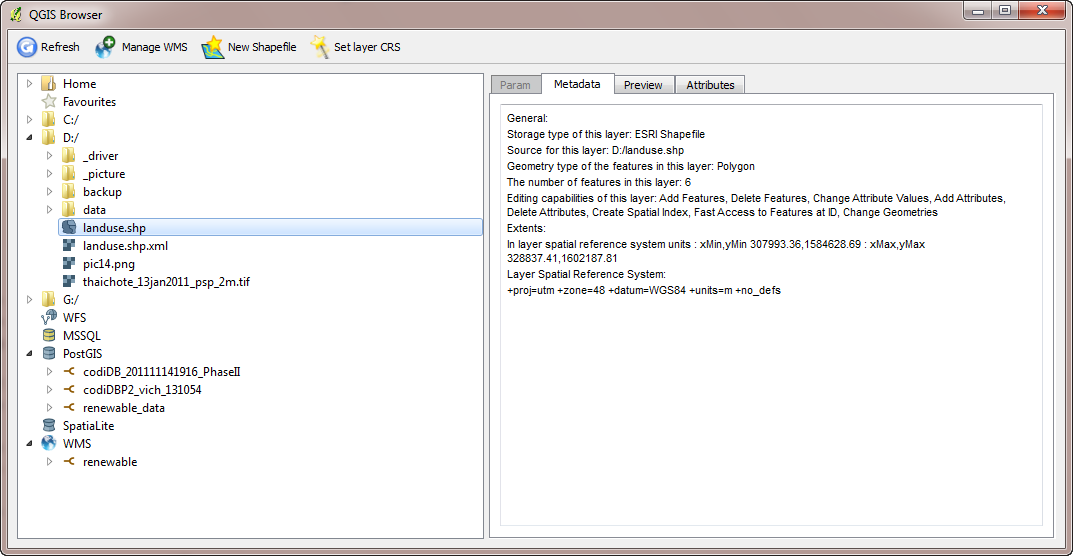Expand codiDBP2_vich_131054 connection node
The height and width of the screenshot is (556, 1073).
point(49,390)
